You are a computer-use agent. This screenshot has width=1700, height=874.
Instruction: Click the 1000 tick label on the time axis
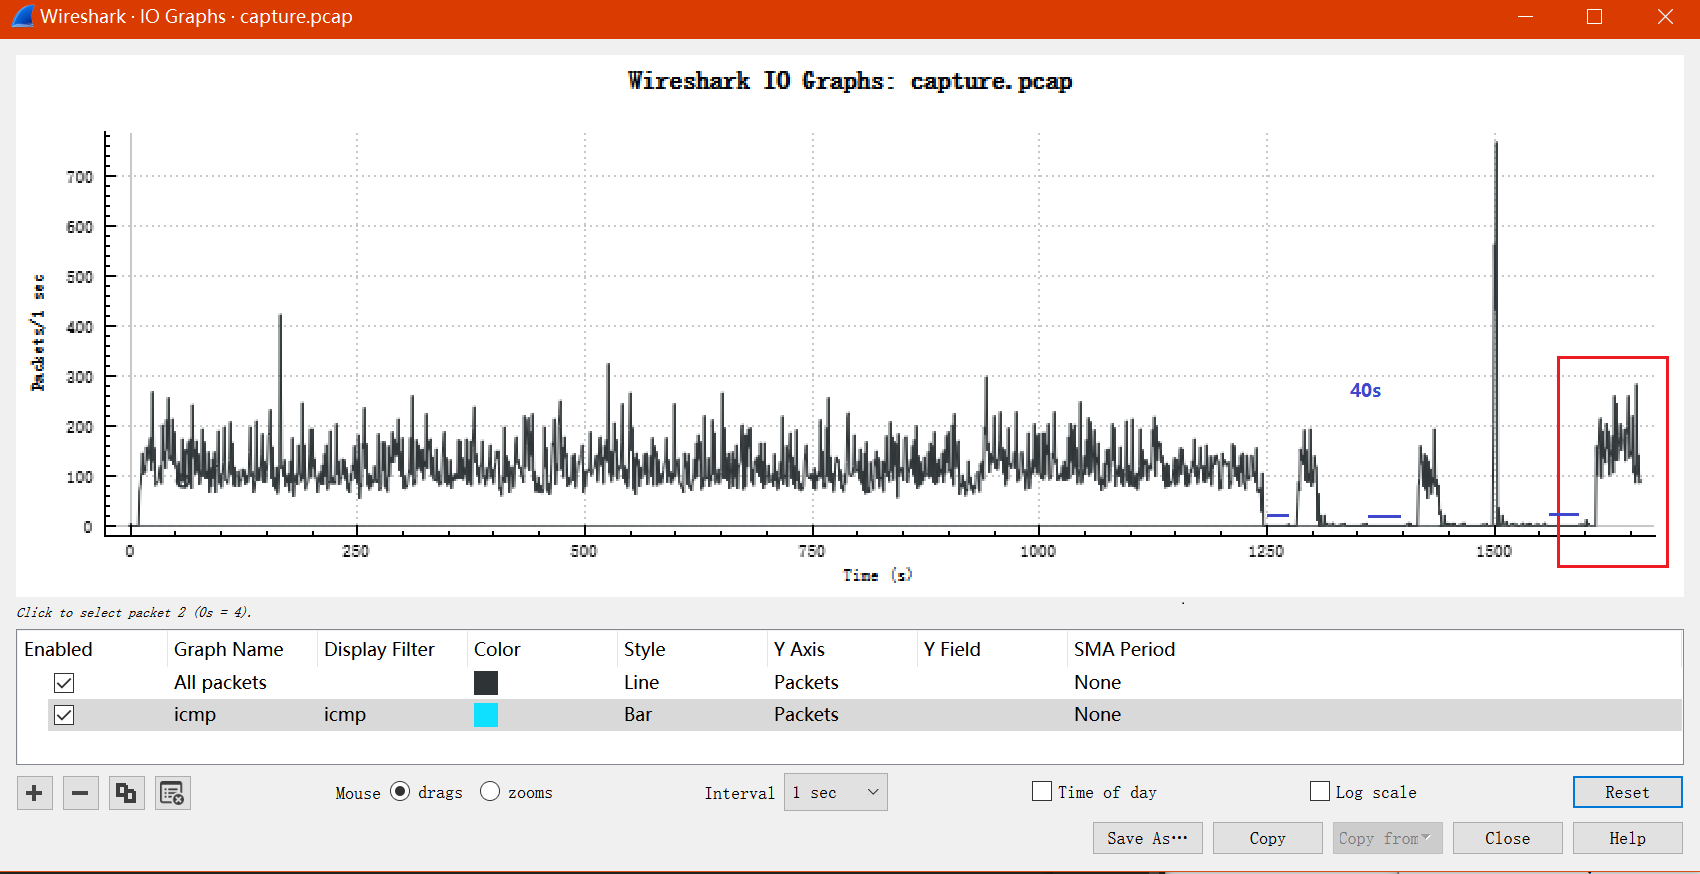(x=1038, y=551)
